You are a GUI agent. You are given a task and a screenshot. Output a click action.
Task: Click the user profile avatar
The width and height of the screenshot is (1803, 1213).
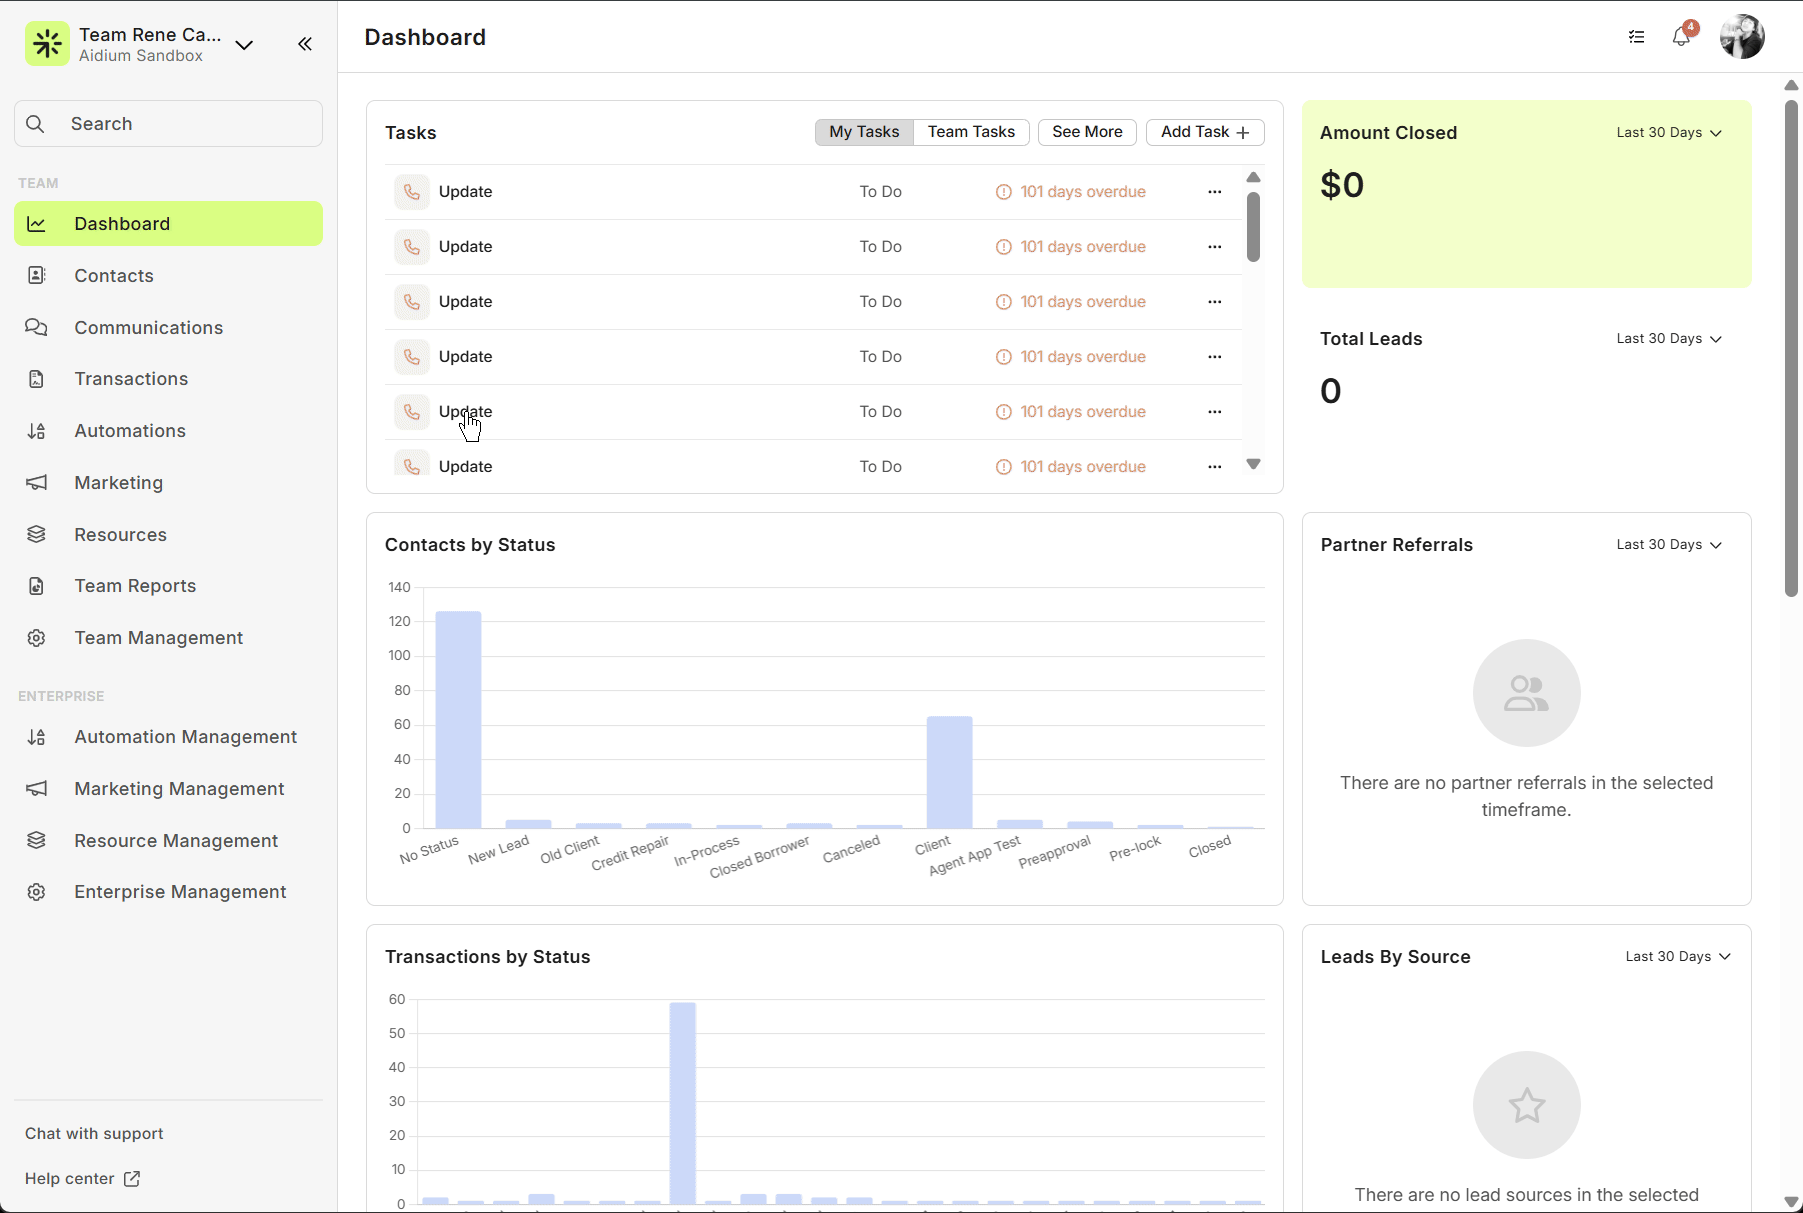[1741, 37]
